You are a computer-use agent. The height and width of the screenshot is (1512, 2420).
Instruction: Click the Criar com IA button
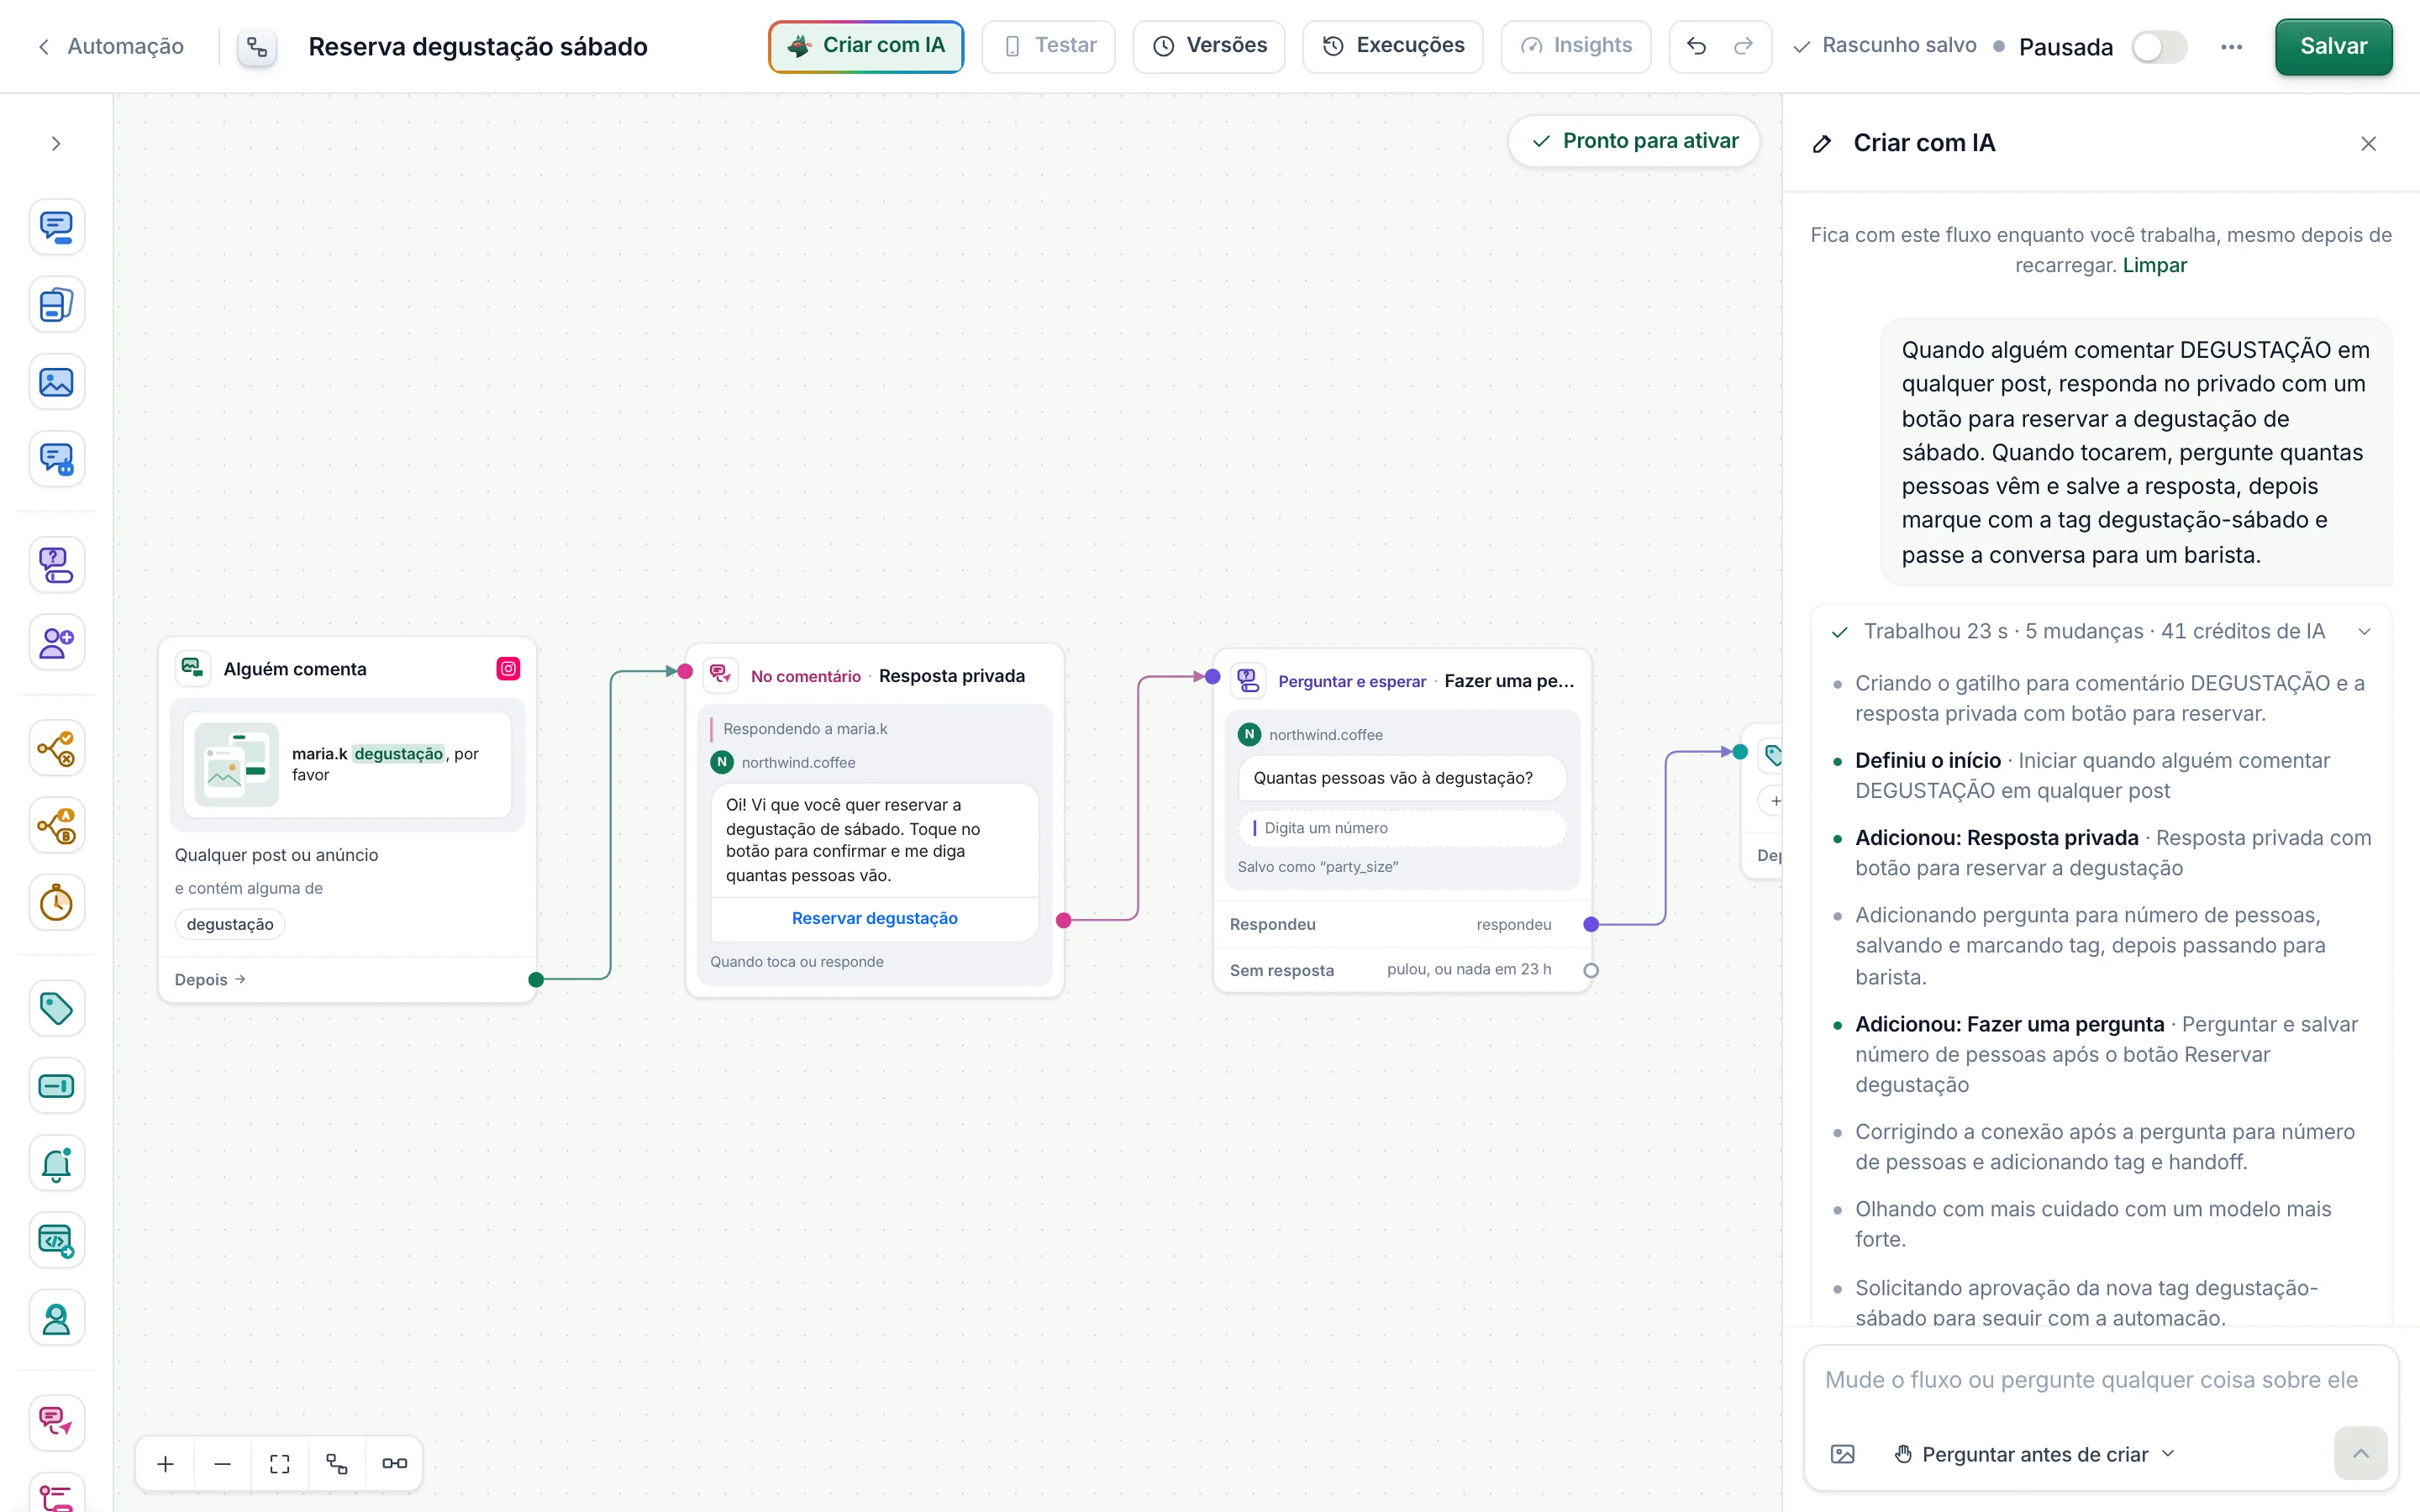(866, 46)
